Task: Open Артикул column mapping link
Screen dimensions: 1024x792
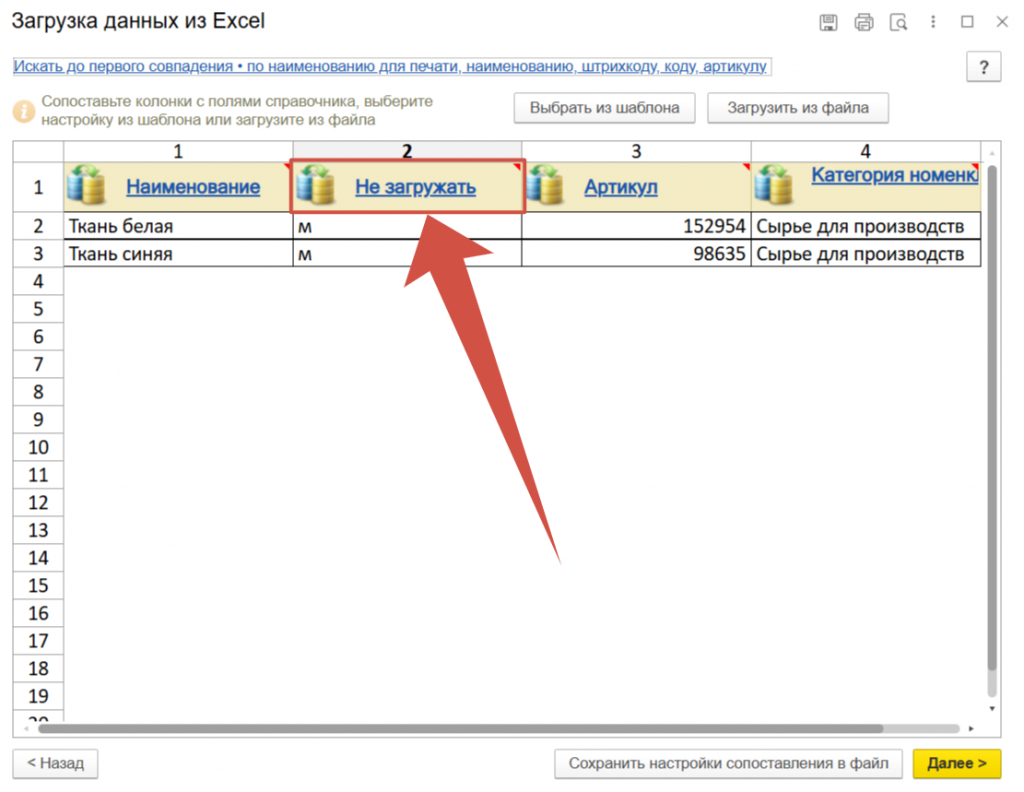Action: click(x=620, y=187)
